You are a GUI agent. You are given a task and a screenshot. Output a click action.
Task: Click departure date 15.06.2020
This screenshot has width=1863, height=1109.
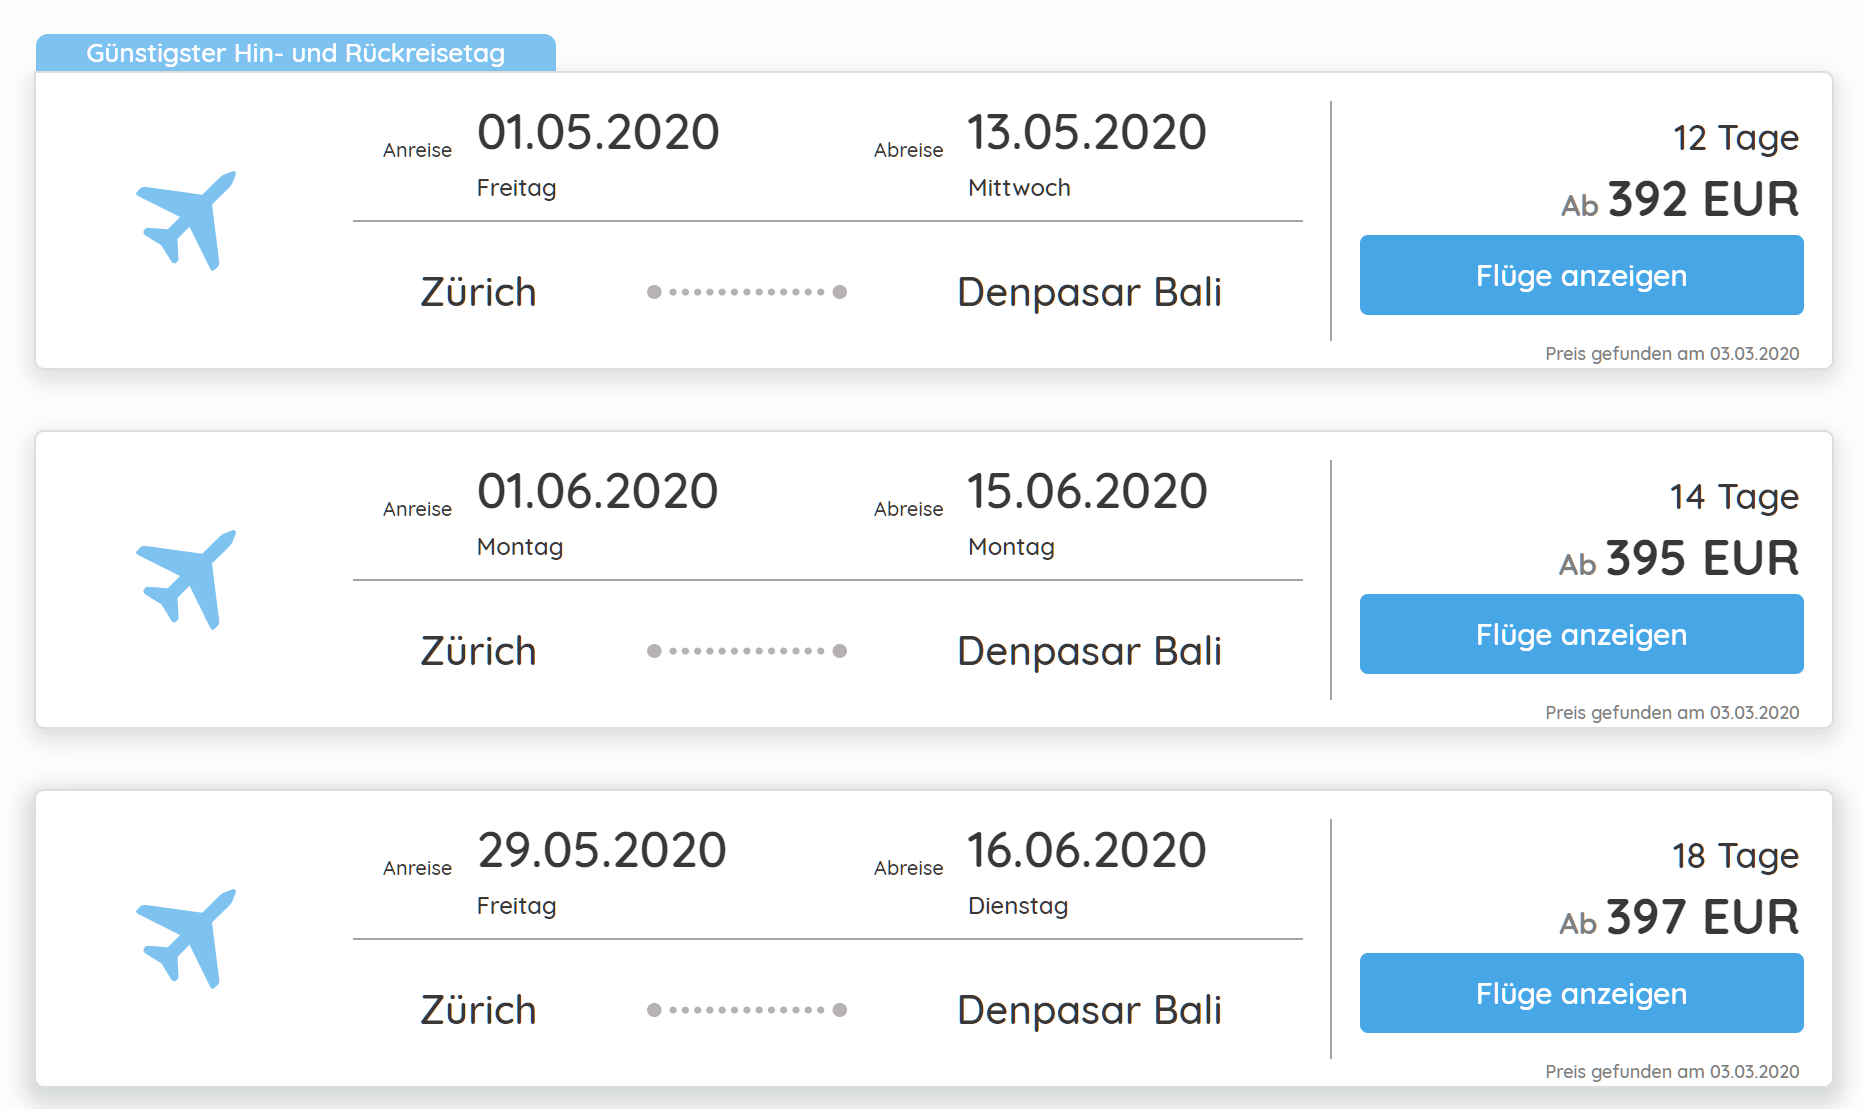point(1086,492)
